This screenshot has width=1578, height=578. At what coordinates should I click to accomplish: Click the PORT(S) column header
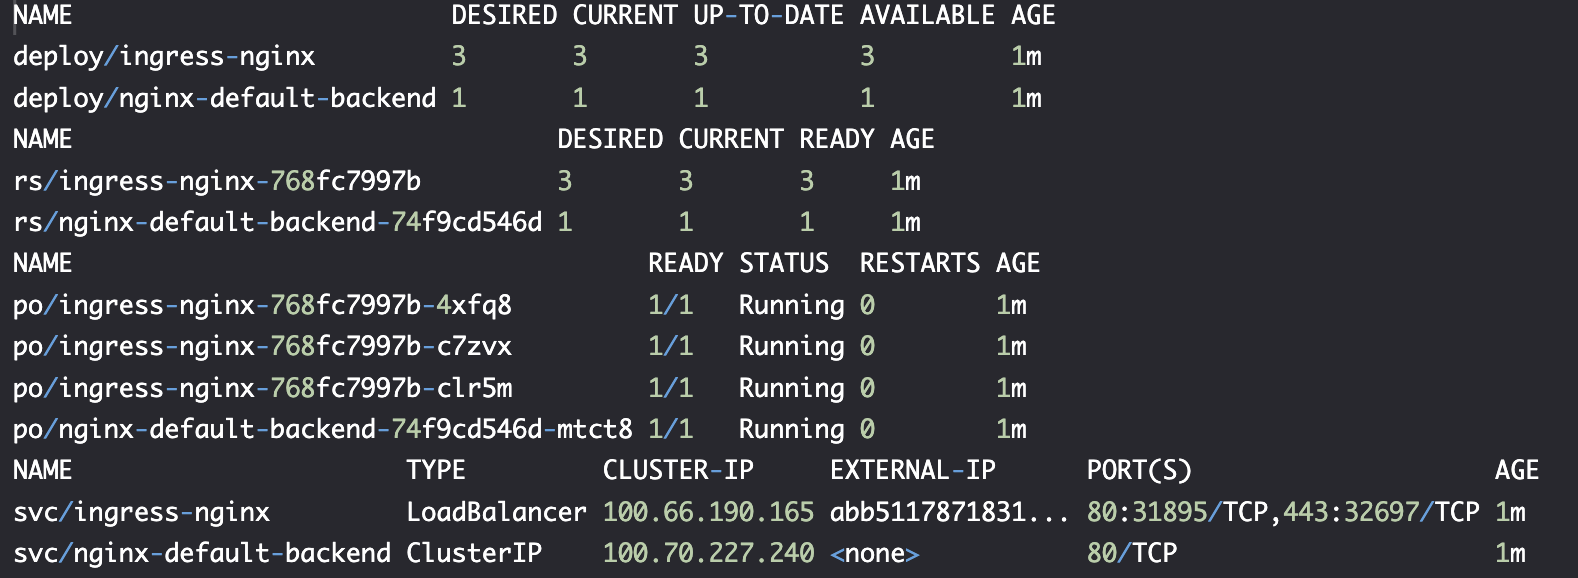1139,470
